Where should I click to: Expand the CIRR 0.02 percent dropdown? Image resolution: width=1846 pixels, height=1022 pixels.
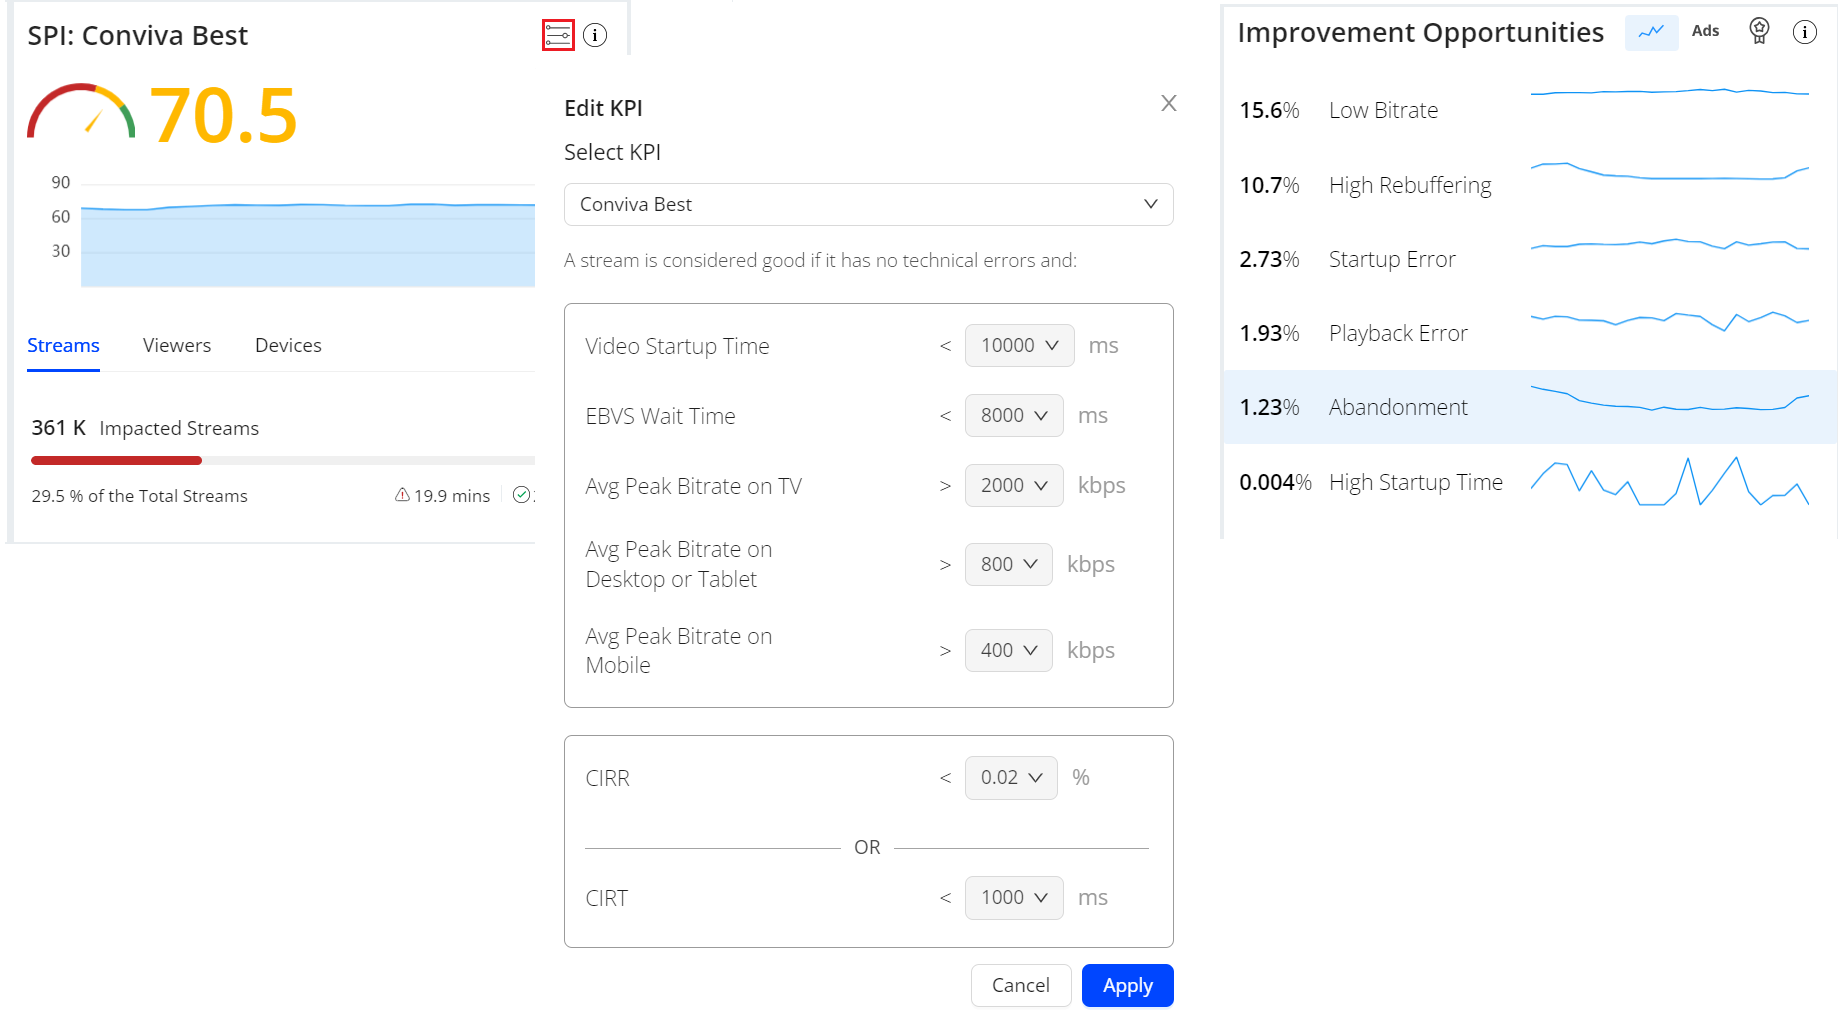(1010, 778)
